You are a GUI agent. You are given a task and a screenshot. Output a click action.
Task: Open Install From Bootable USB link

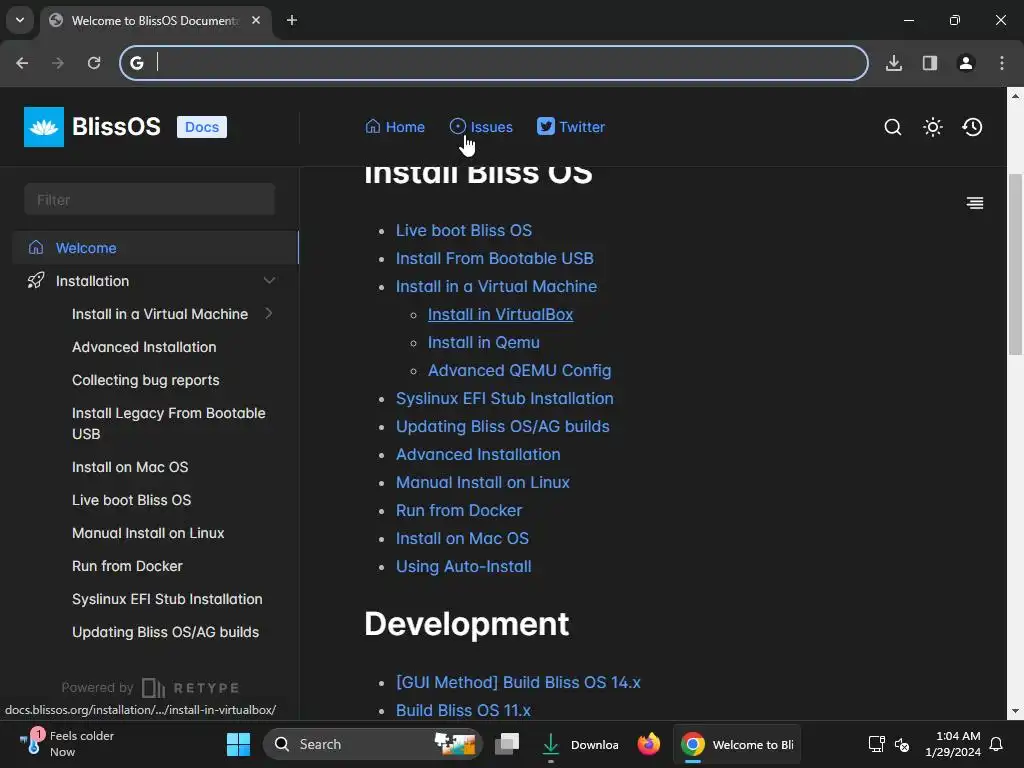point(494,258)
